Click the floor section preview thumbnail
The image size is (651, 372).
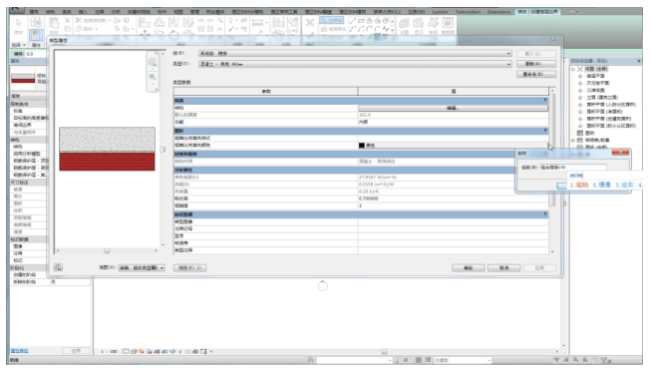click(x=107, y=149)
